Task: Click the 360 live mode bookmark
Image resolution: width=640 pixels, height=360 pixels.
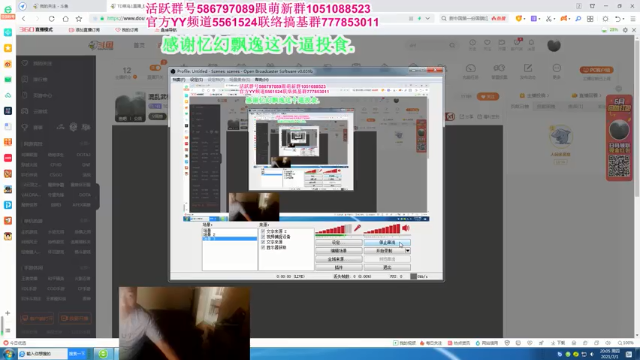Action: [x=36, y=30]
